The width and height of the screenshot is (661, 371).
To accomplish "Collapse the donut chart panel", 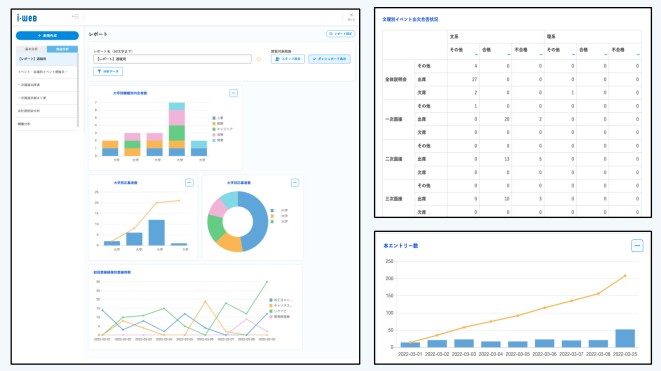I will [295, 183].
